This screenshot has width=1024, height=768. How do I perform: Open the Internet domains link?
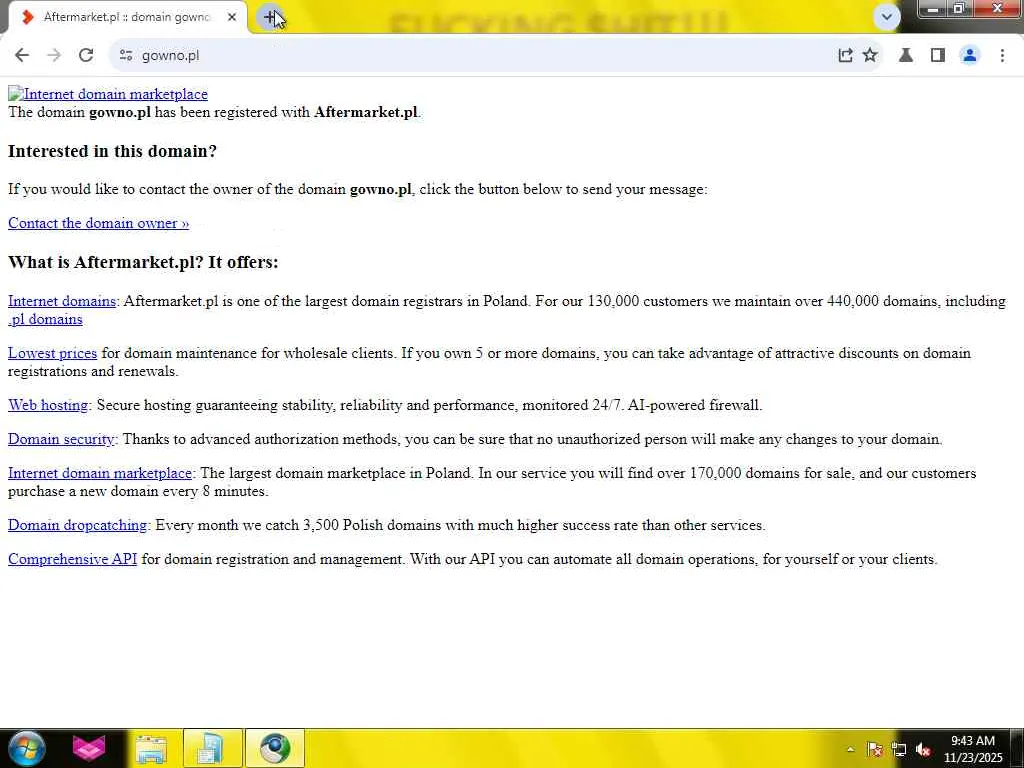click(61, 301)
